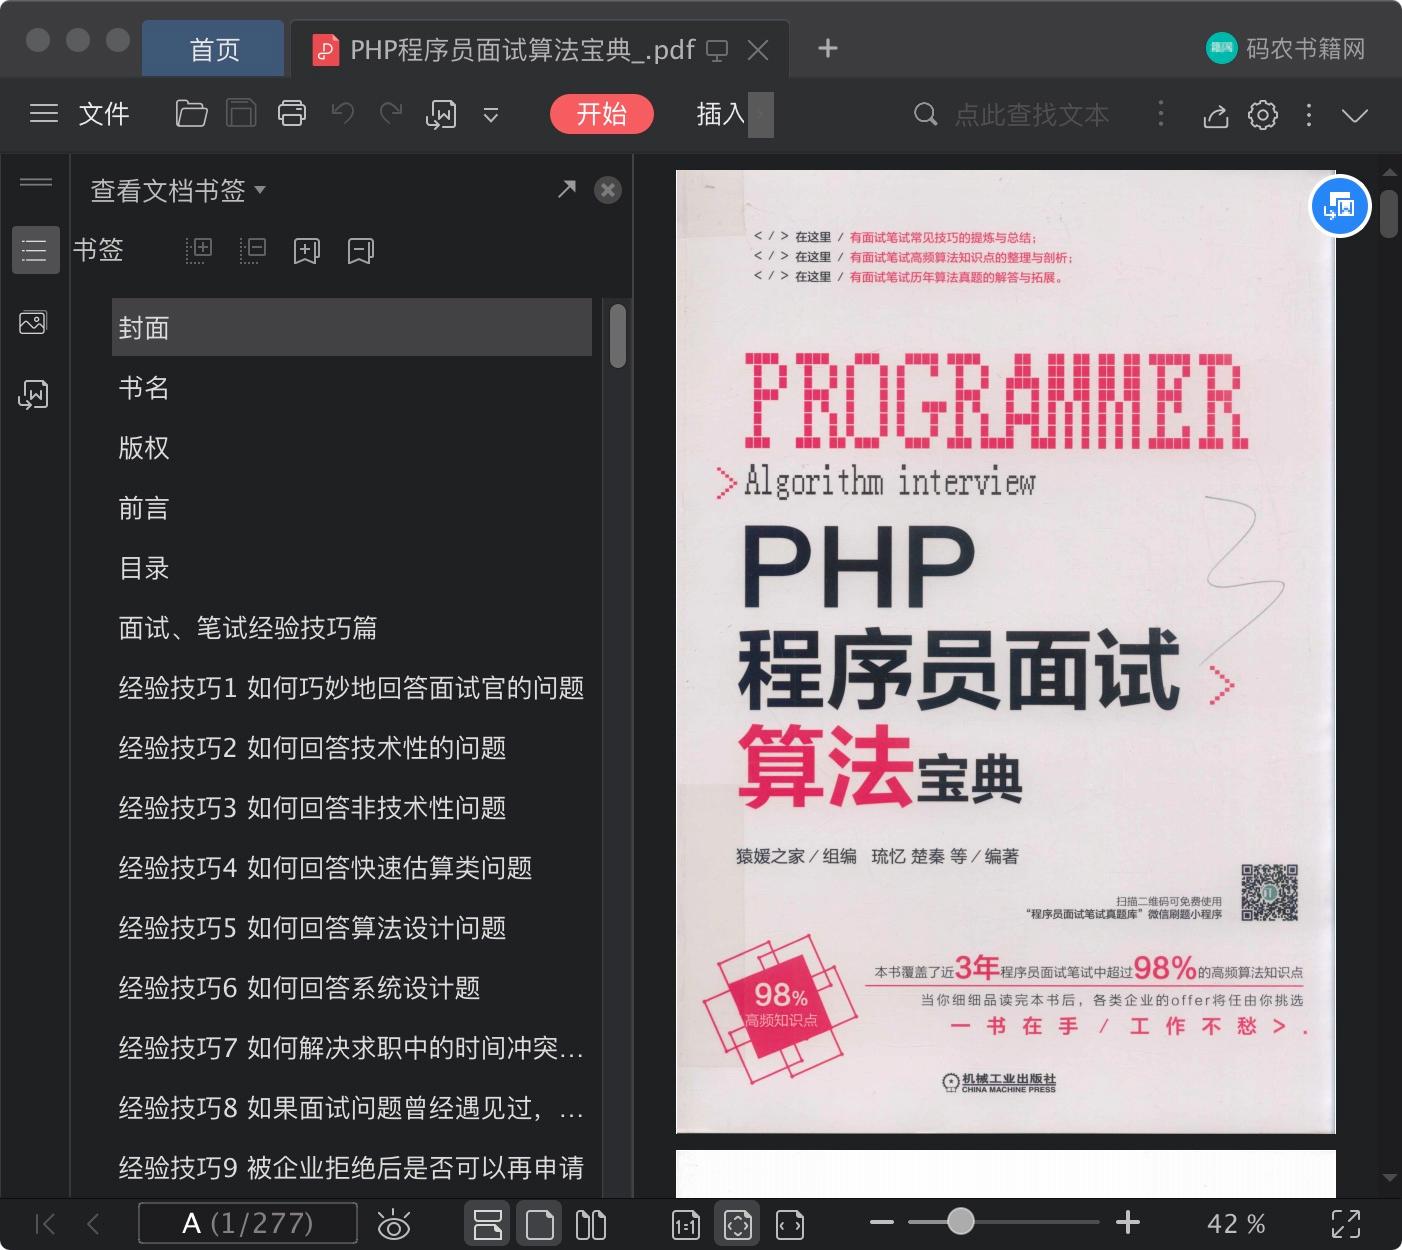This screenshot has height=1250, width=1402.
Task: Toggle single page view
Action: point(539,1224)
